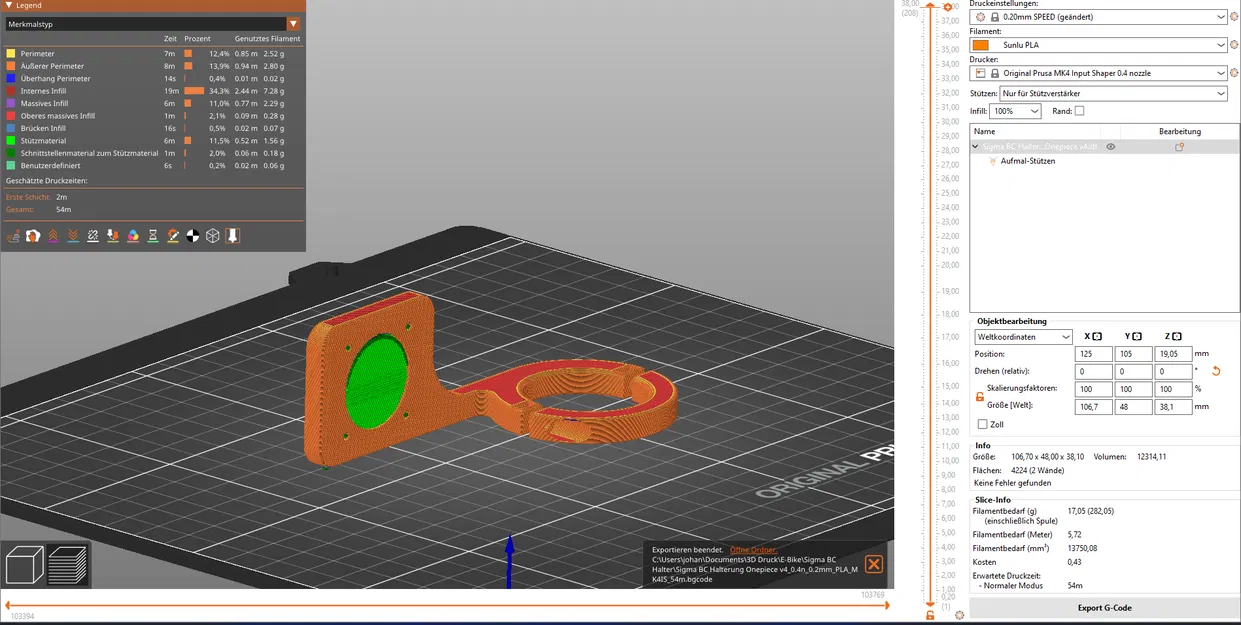
Task: Dismiss the export finished notification
Action: (873, 564)
